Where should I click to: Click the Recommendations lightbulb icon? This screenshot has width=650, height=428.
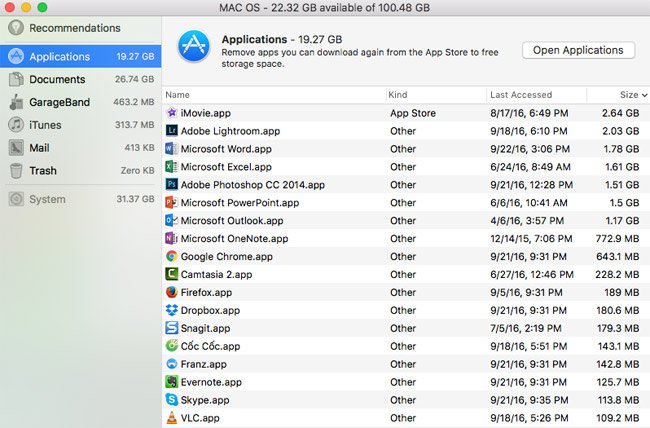[16, 28]
